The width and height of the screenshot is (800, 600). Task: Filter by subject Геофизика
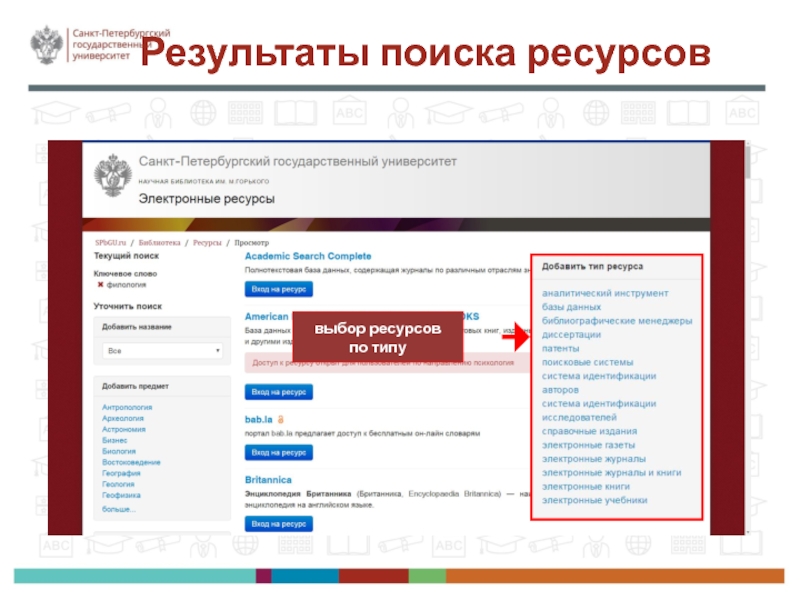coord(121,495)
